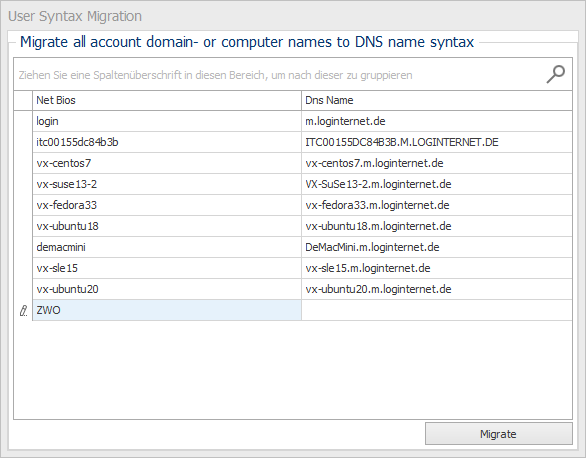The image size is (586, 458).
Task: Select the vx-centos7 Net Bios cell
Action: click(x=167, y=163)
